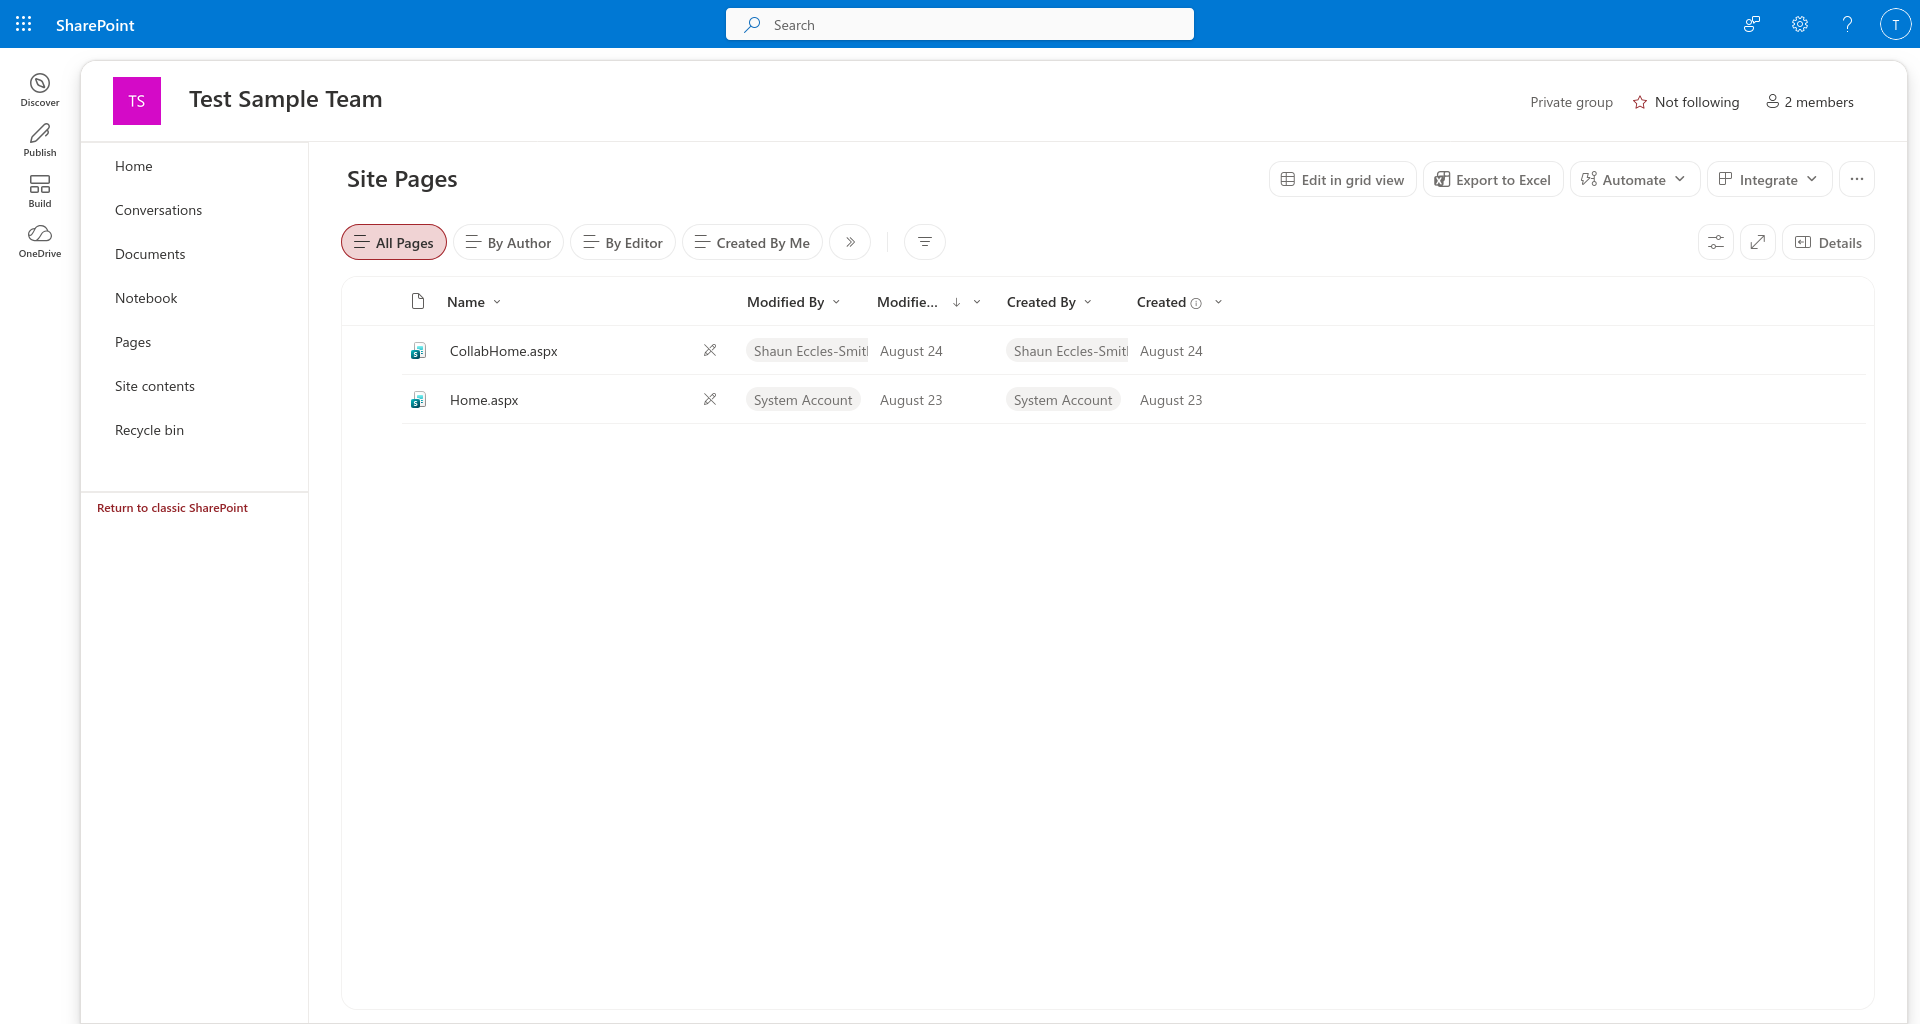Open the account profile avatar
This screenshot has width=1920, height=1024.
(1896, 24)
